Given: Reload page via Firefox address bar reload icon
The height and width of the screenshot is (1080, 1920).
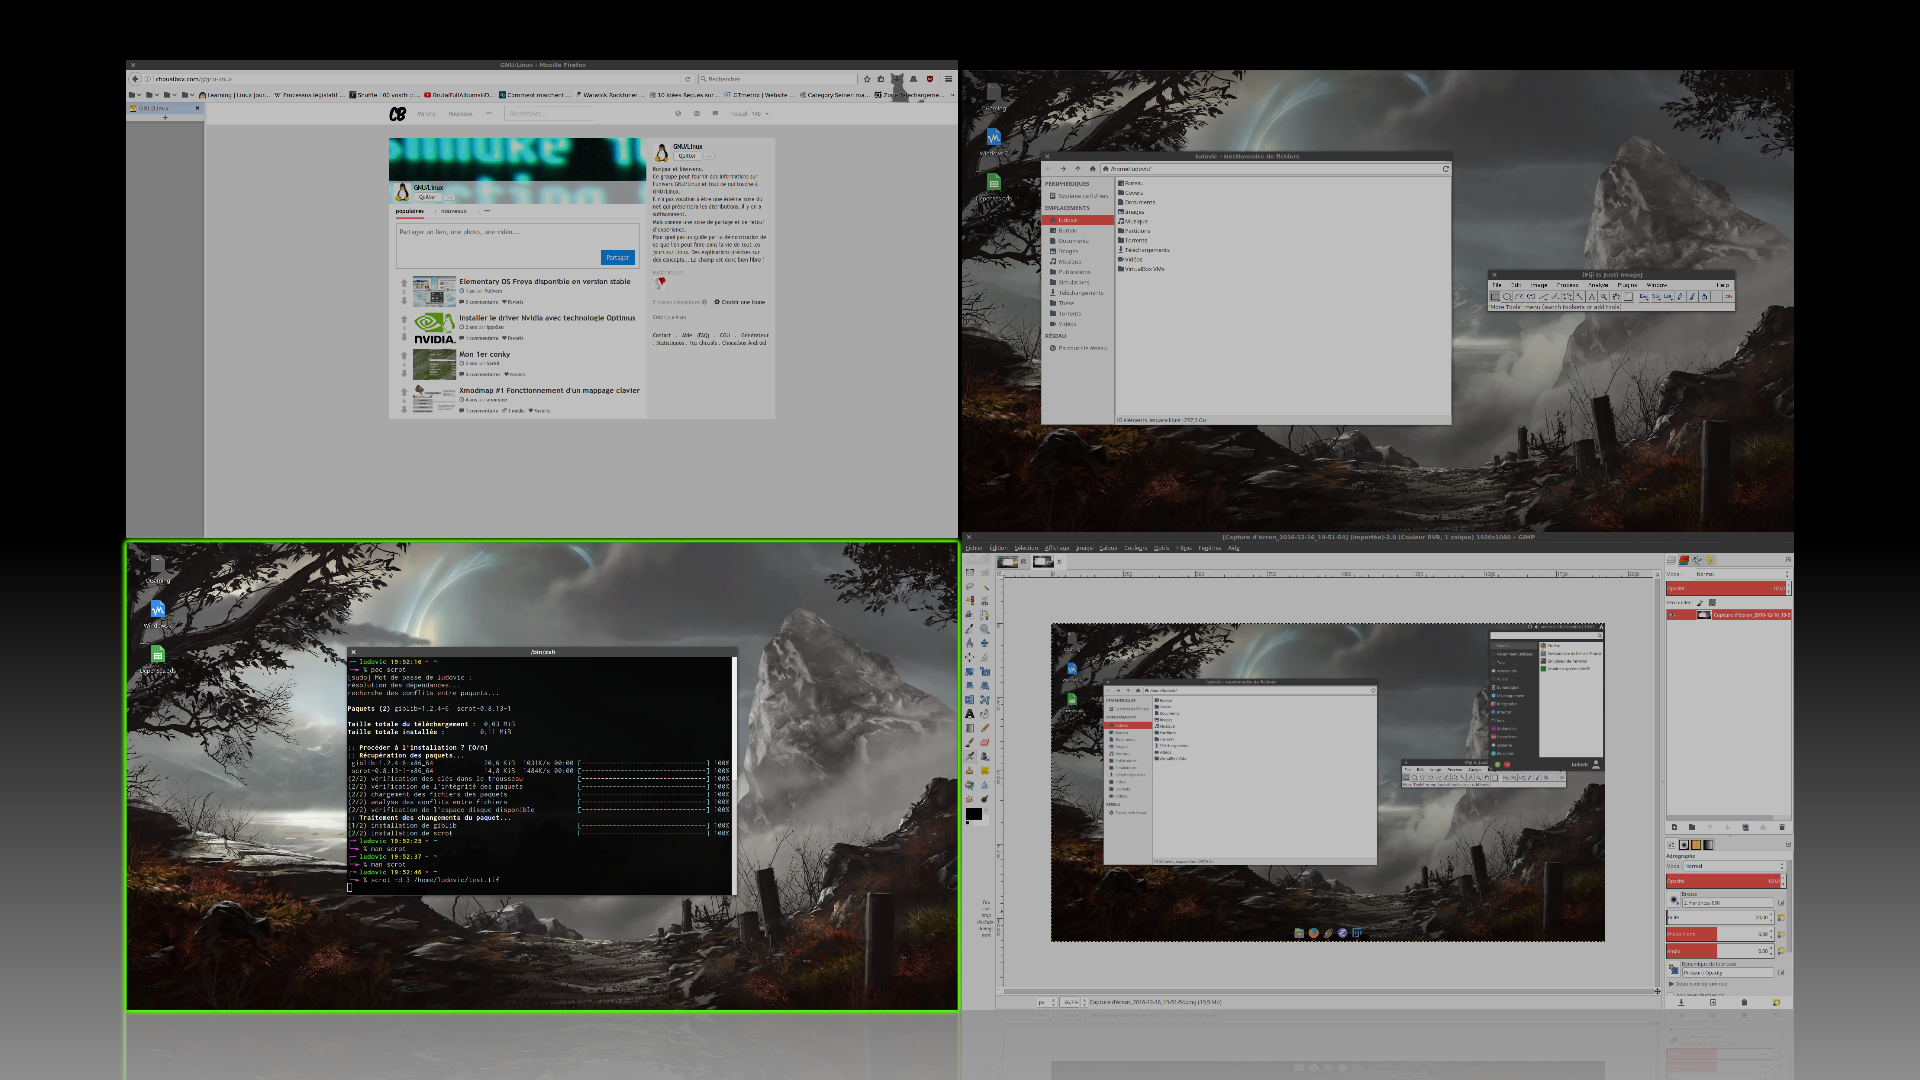Looking at the screenshot, I should click(x=687, y=79).
